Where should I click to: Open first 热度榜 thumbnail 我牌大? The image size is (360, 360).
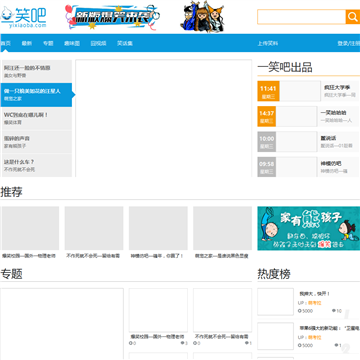coord(275,302)
